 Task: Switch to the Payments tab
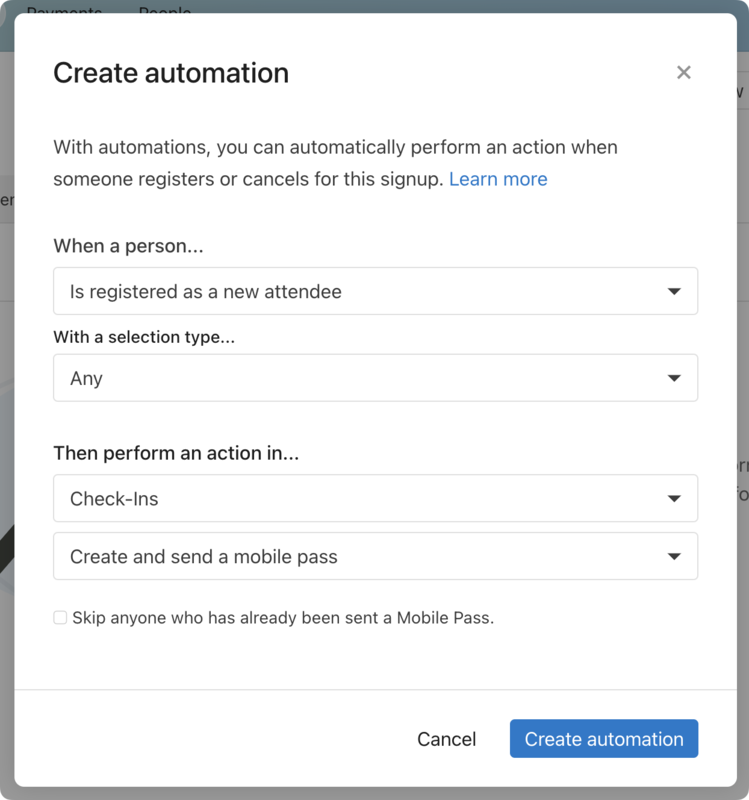[66, 12]
